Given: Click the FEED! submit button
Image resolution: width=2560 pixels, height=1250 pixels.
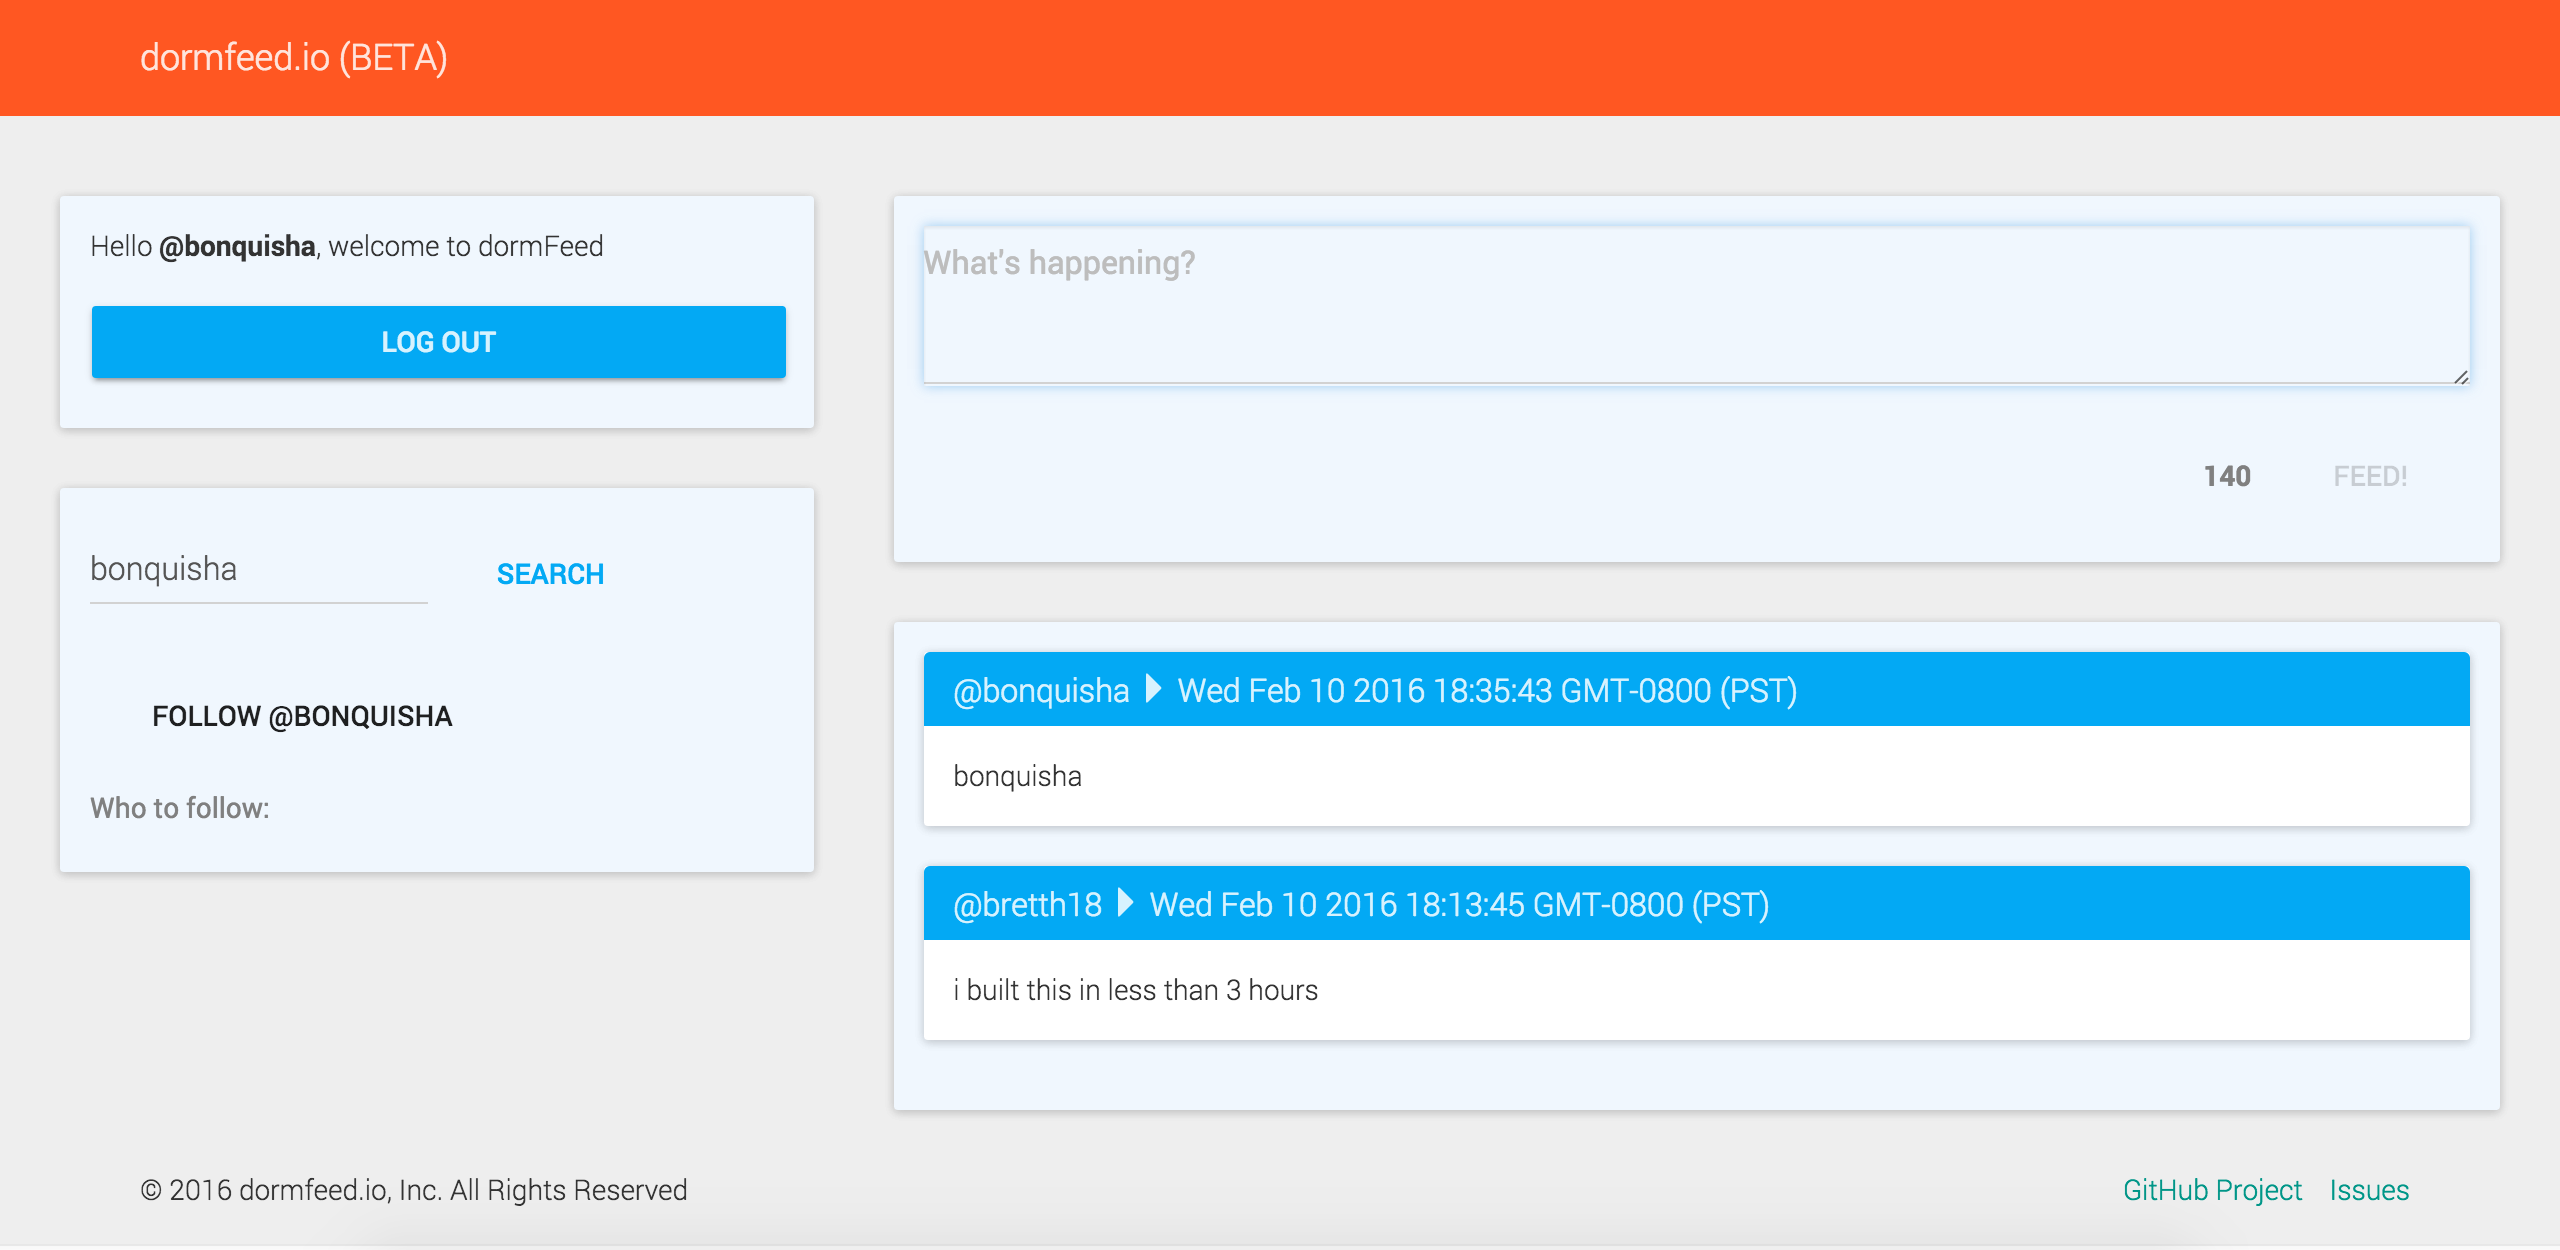Looking at the screenshot, I should point(2369,476).
